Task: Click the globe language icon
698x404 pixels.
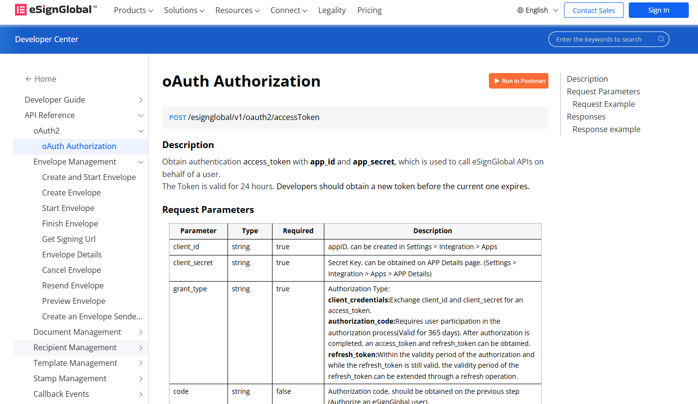Action: [x=520, y=11]
